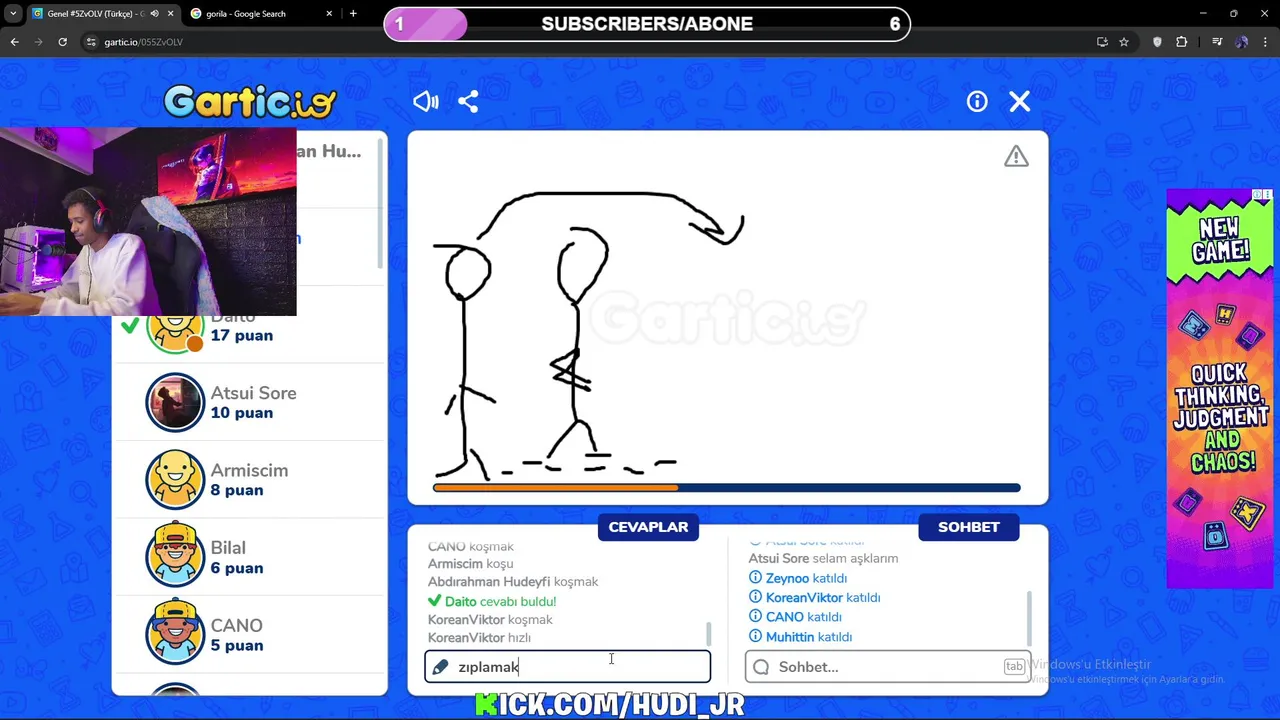The height and width of the screenshot is (720, 1280).
Task: Click the 'KoreanViktor hızlı' answer line
Action: click(x=479, y=637)
